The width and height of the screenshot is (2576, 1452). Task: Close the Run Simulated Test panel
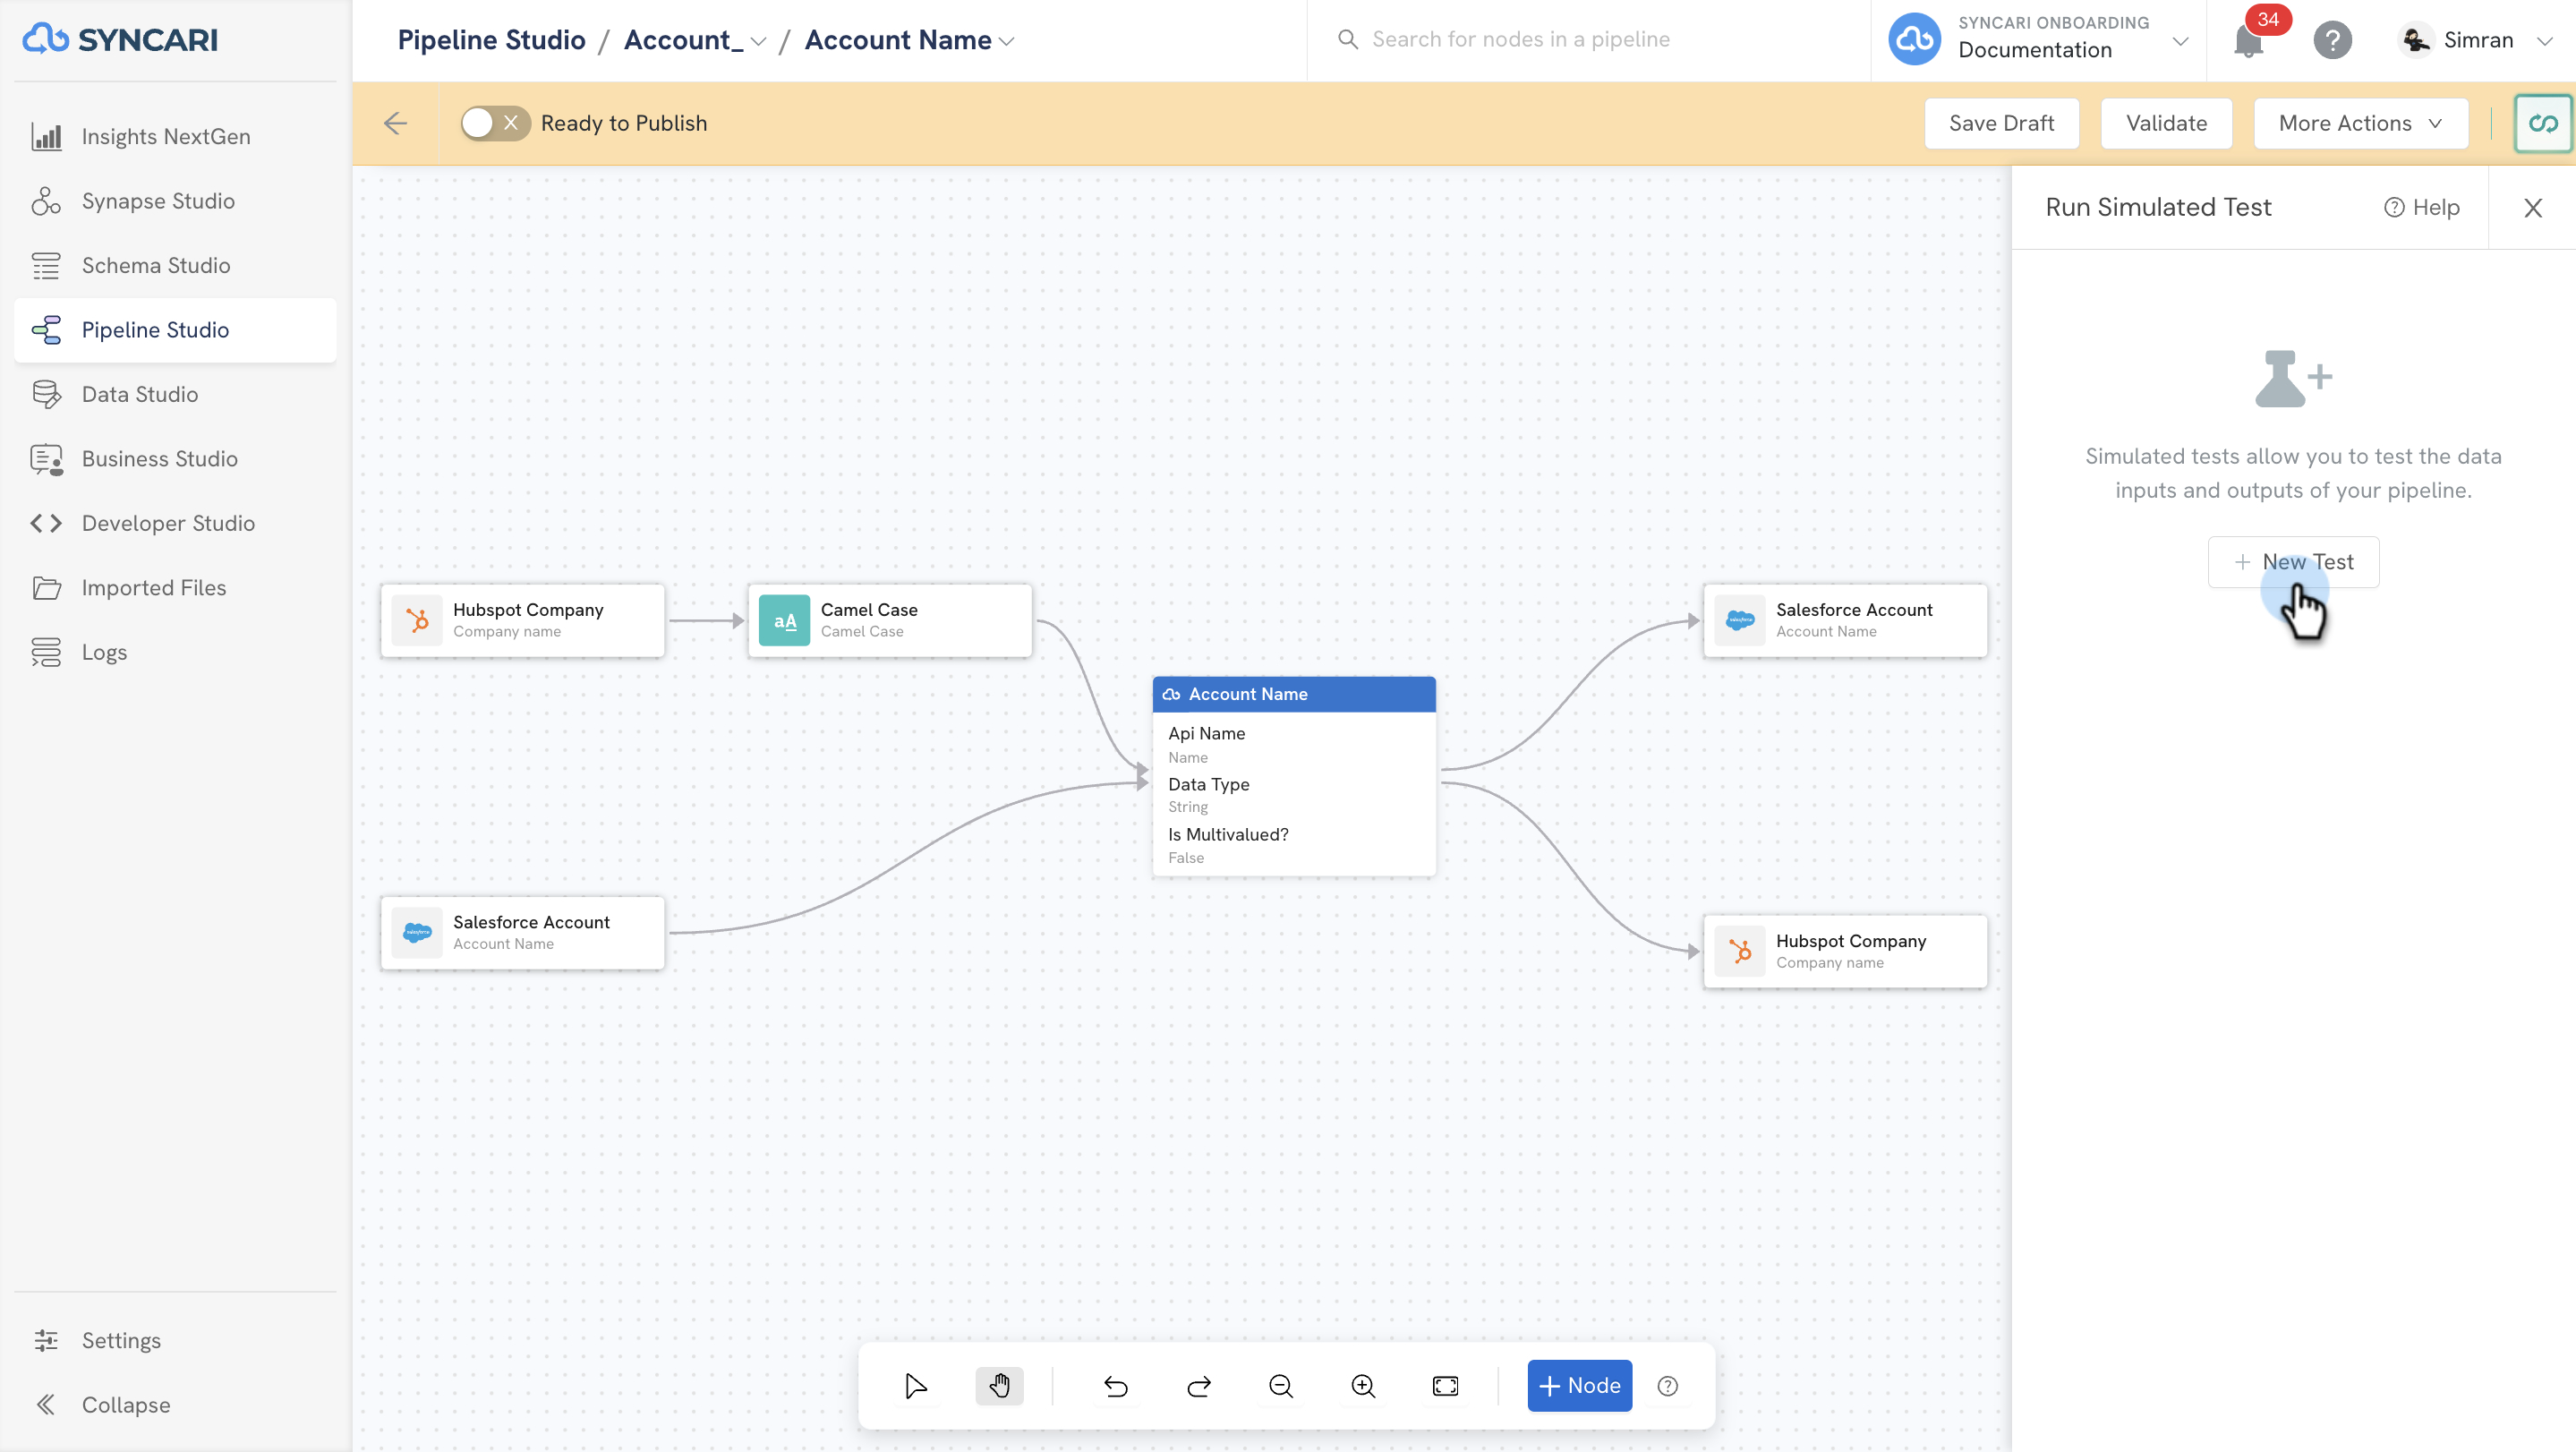point(2532,208)
